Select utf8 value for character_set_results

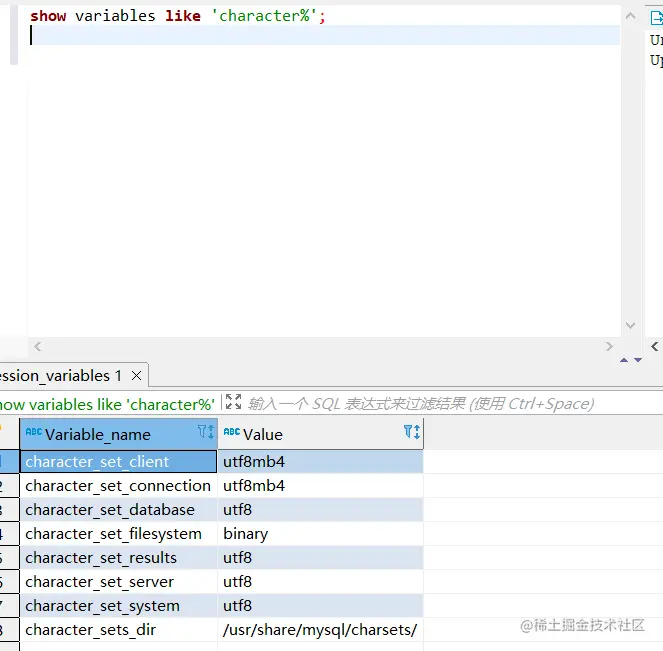click(x=321, y=558)
